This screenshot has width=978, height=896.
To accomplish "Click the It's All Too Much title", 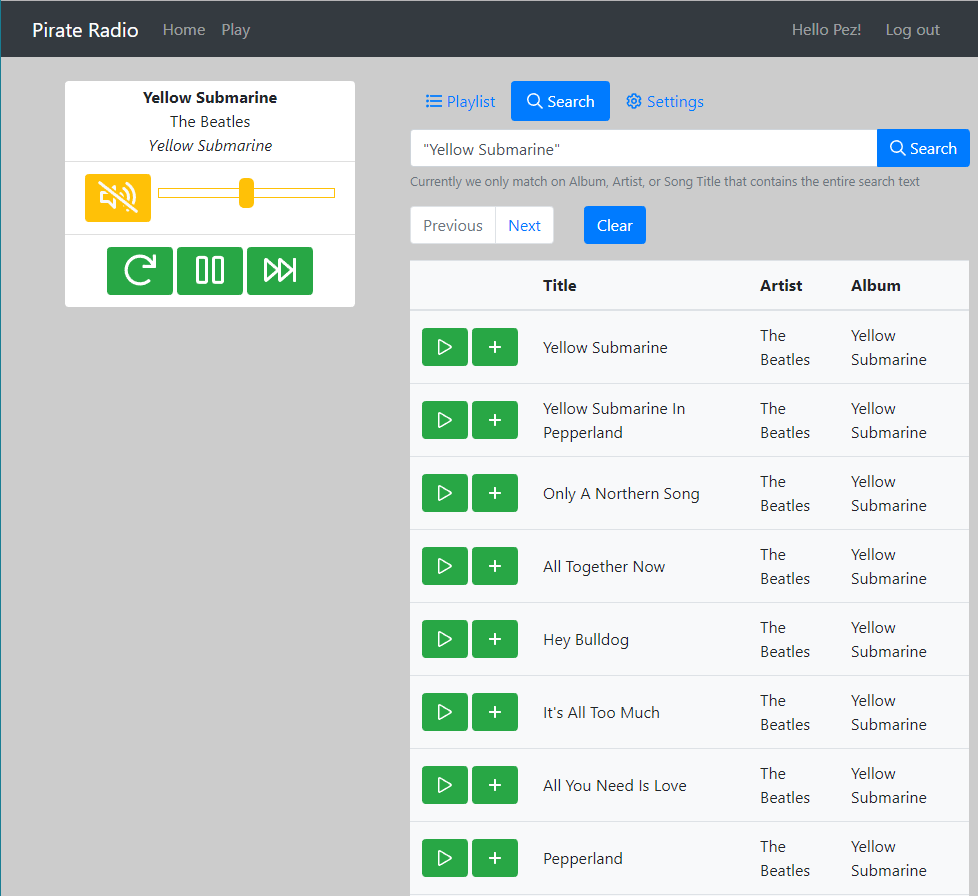I will 601,713.
